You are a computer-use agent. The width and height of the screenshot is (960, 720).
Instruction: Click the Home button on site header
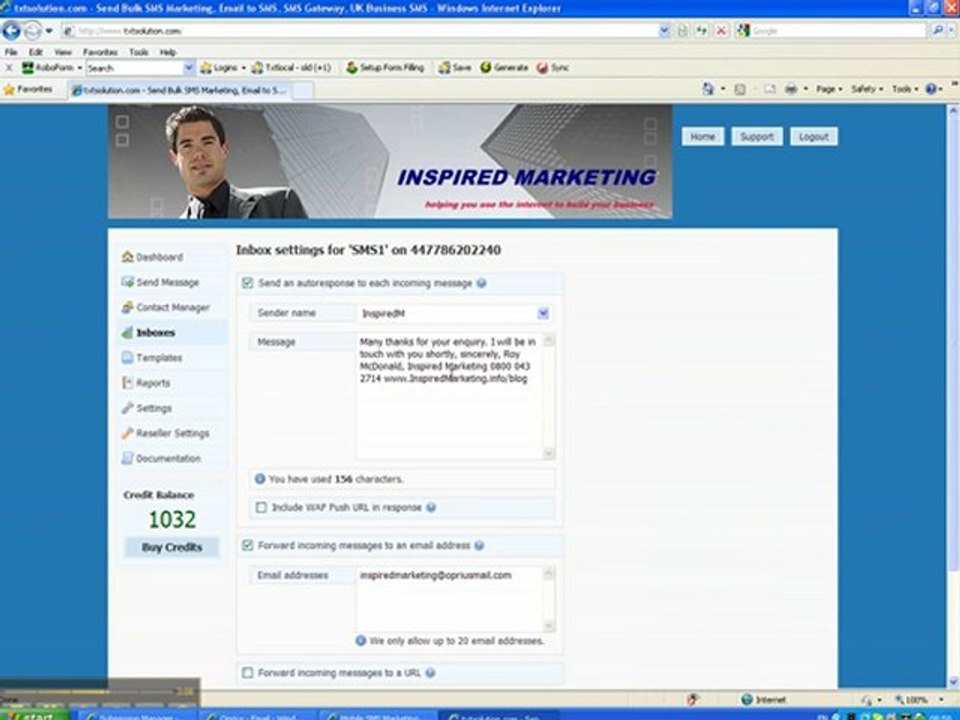(702, 137)
